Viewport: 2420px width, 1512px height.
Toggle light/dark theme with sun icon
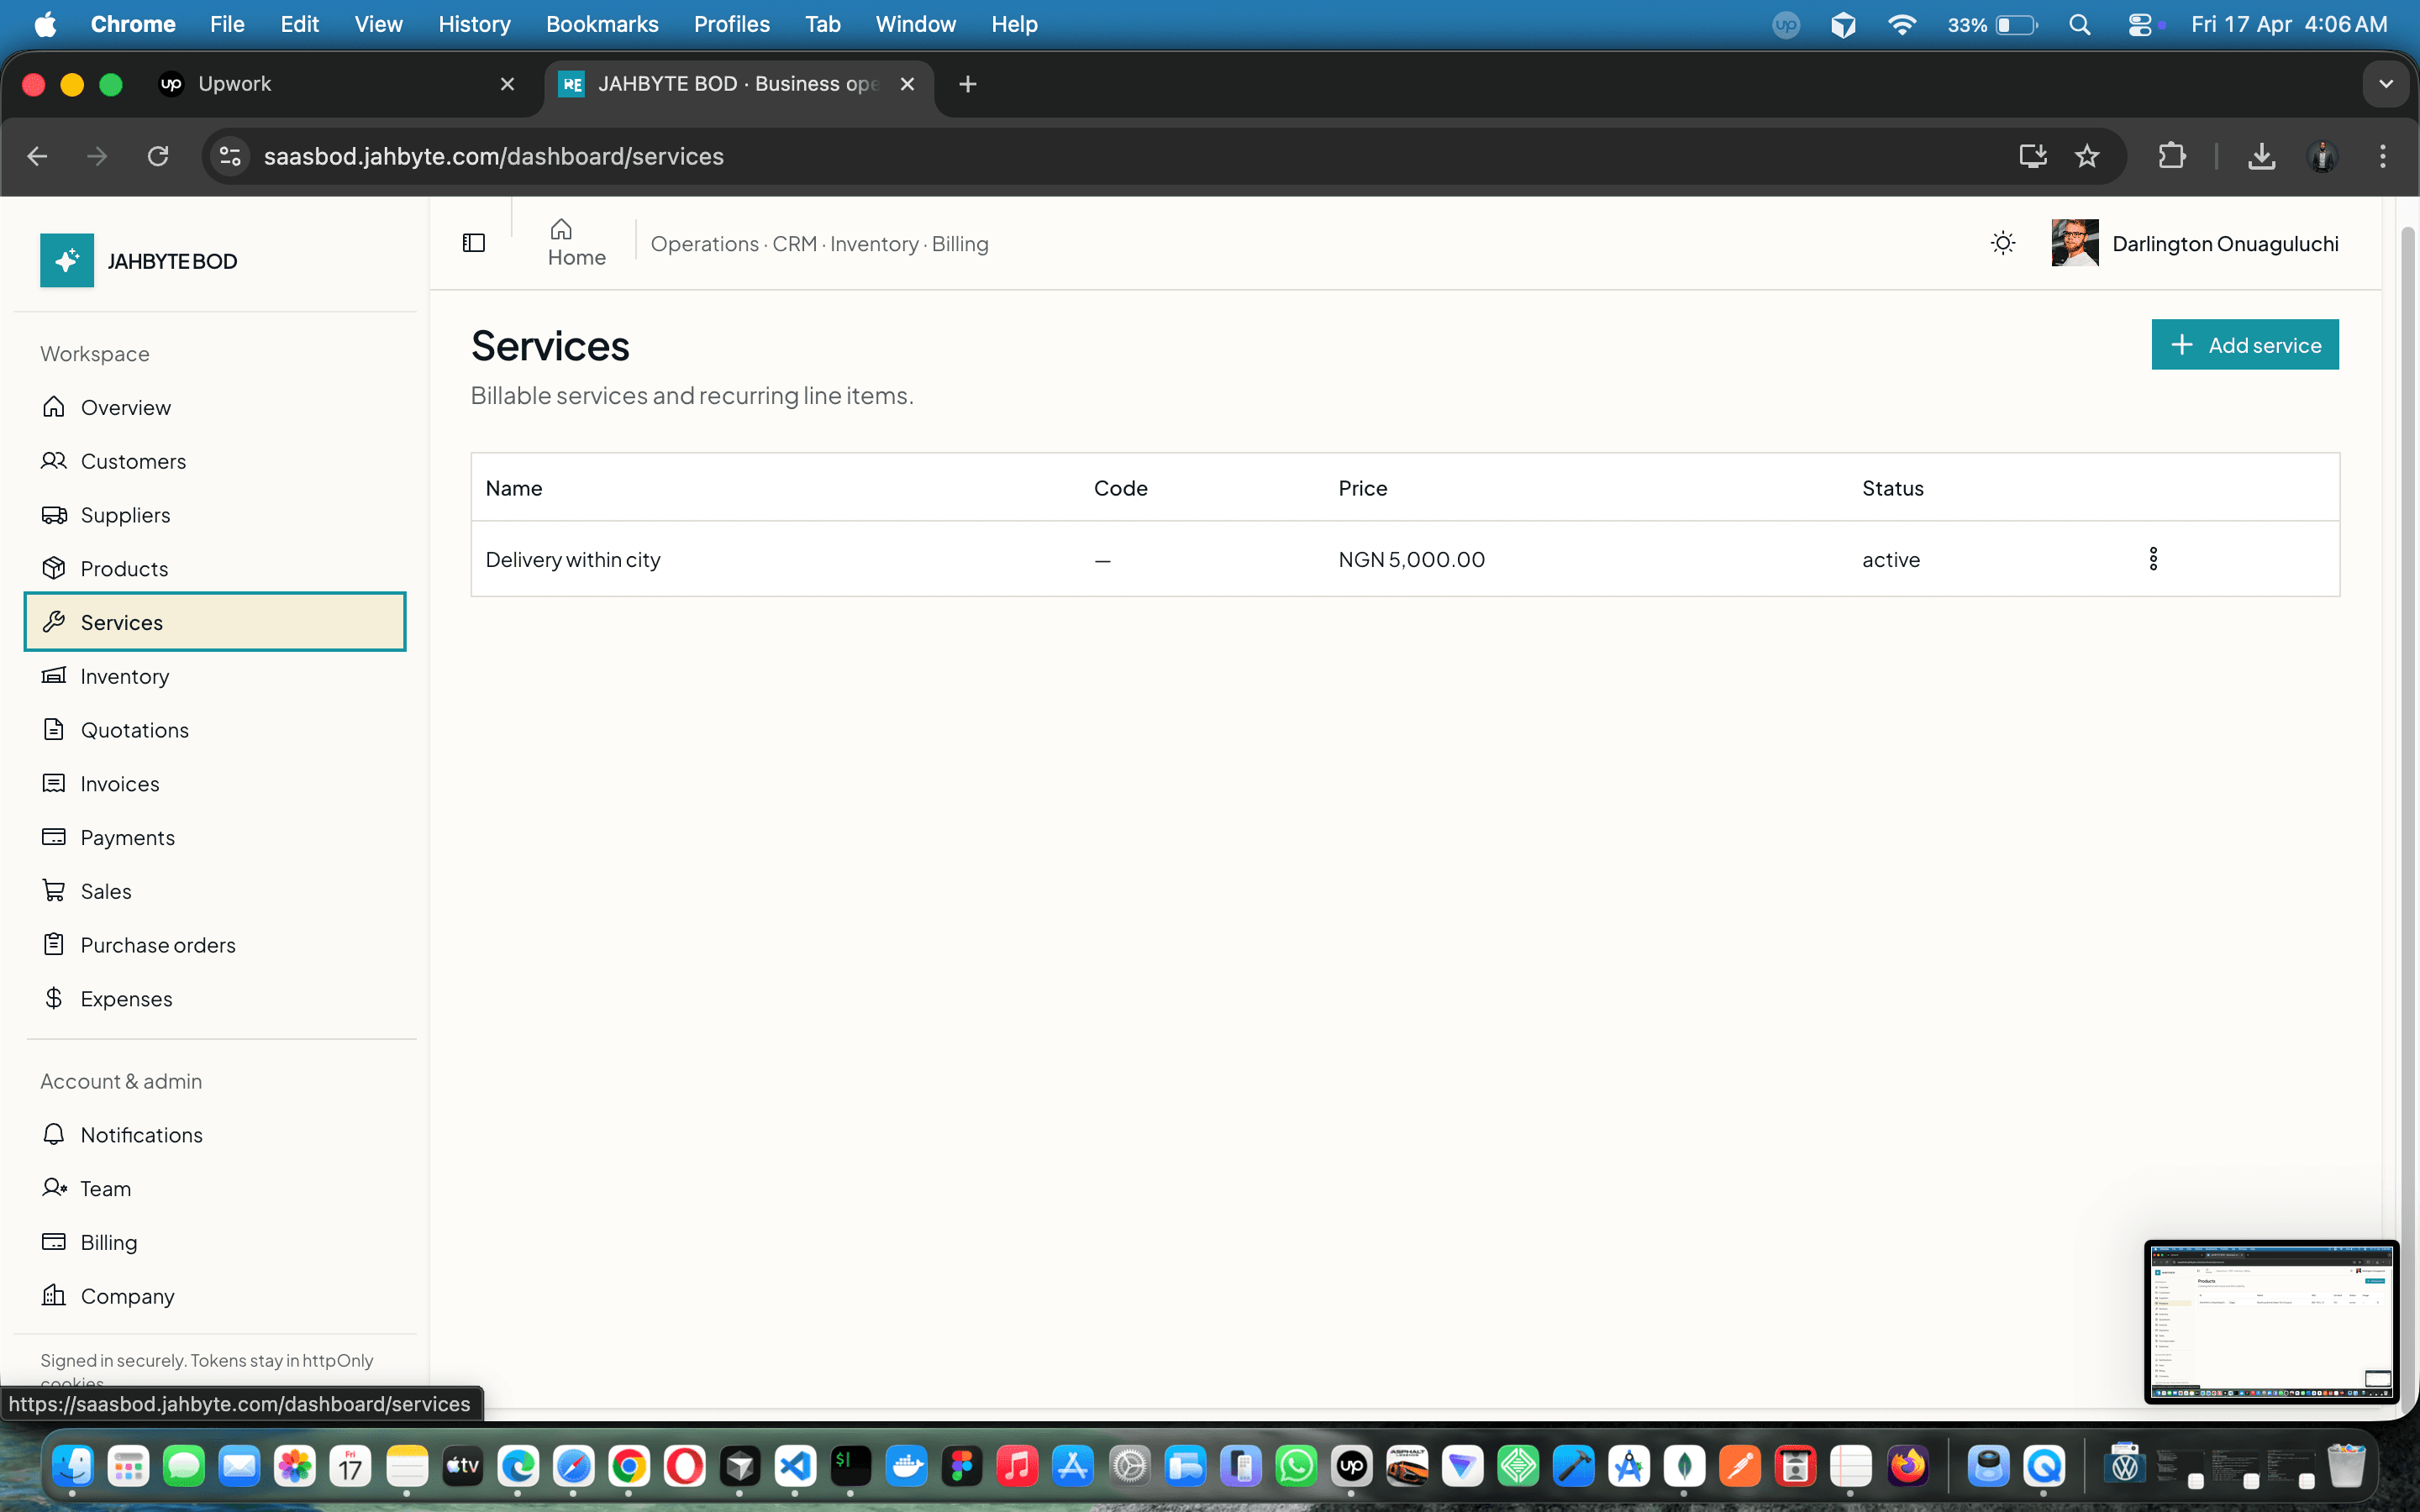(2003, 242)
